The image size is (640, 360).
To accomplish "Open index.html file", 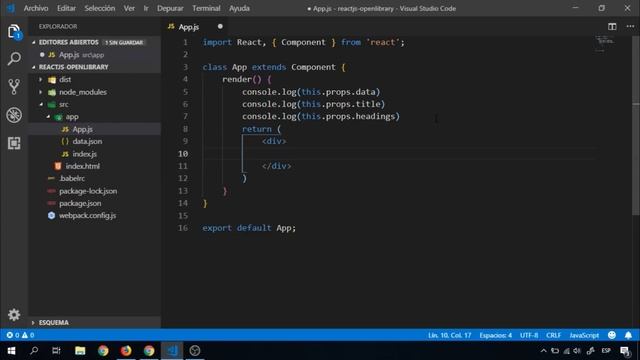I will (94, 166).
